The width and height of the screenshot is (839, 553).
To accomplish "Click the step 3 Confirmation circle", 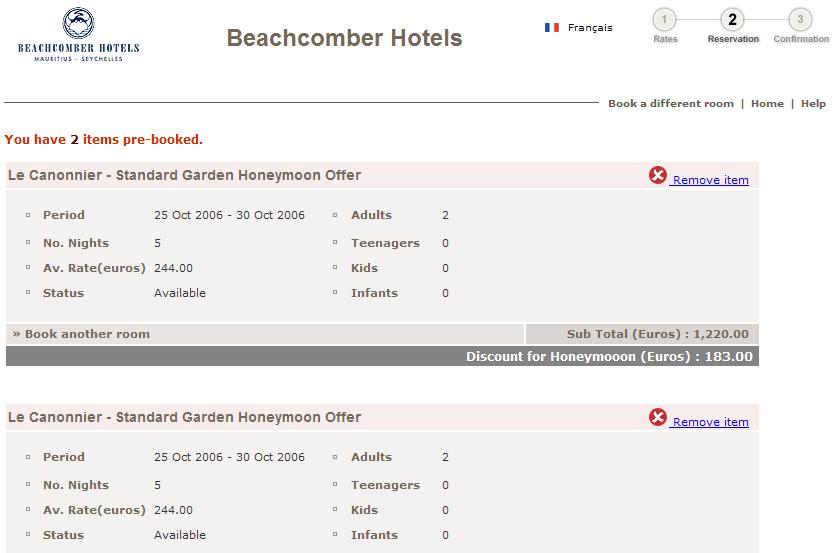I will [x=800, y=20].
